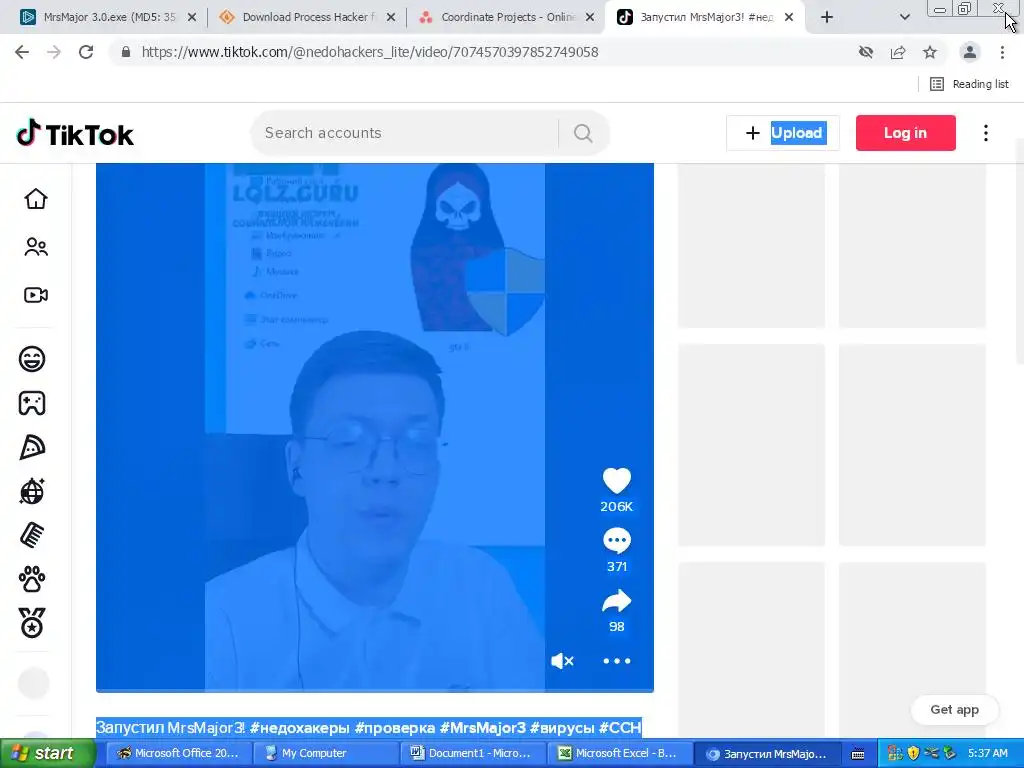The height and width of the screenshot is (768, 1024).
Task: Focus the Search accounts field
Action: pyautogui.click(x=405, y=133)
